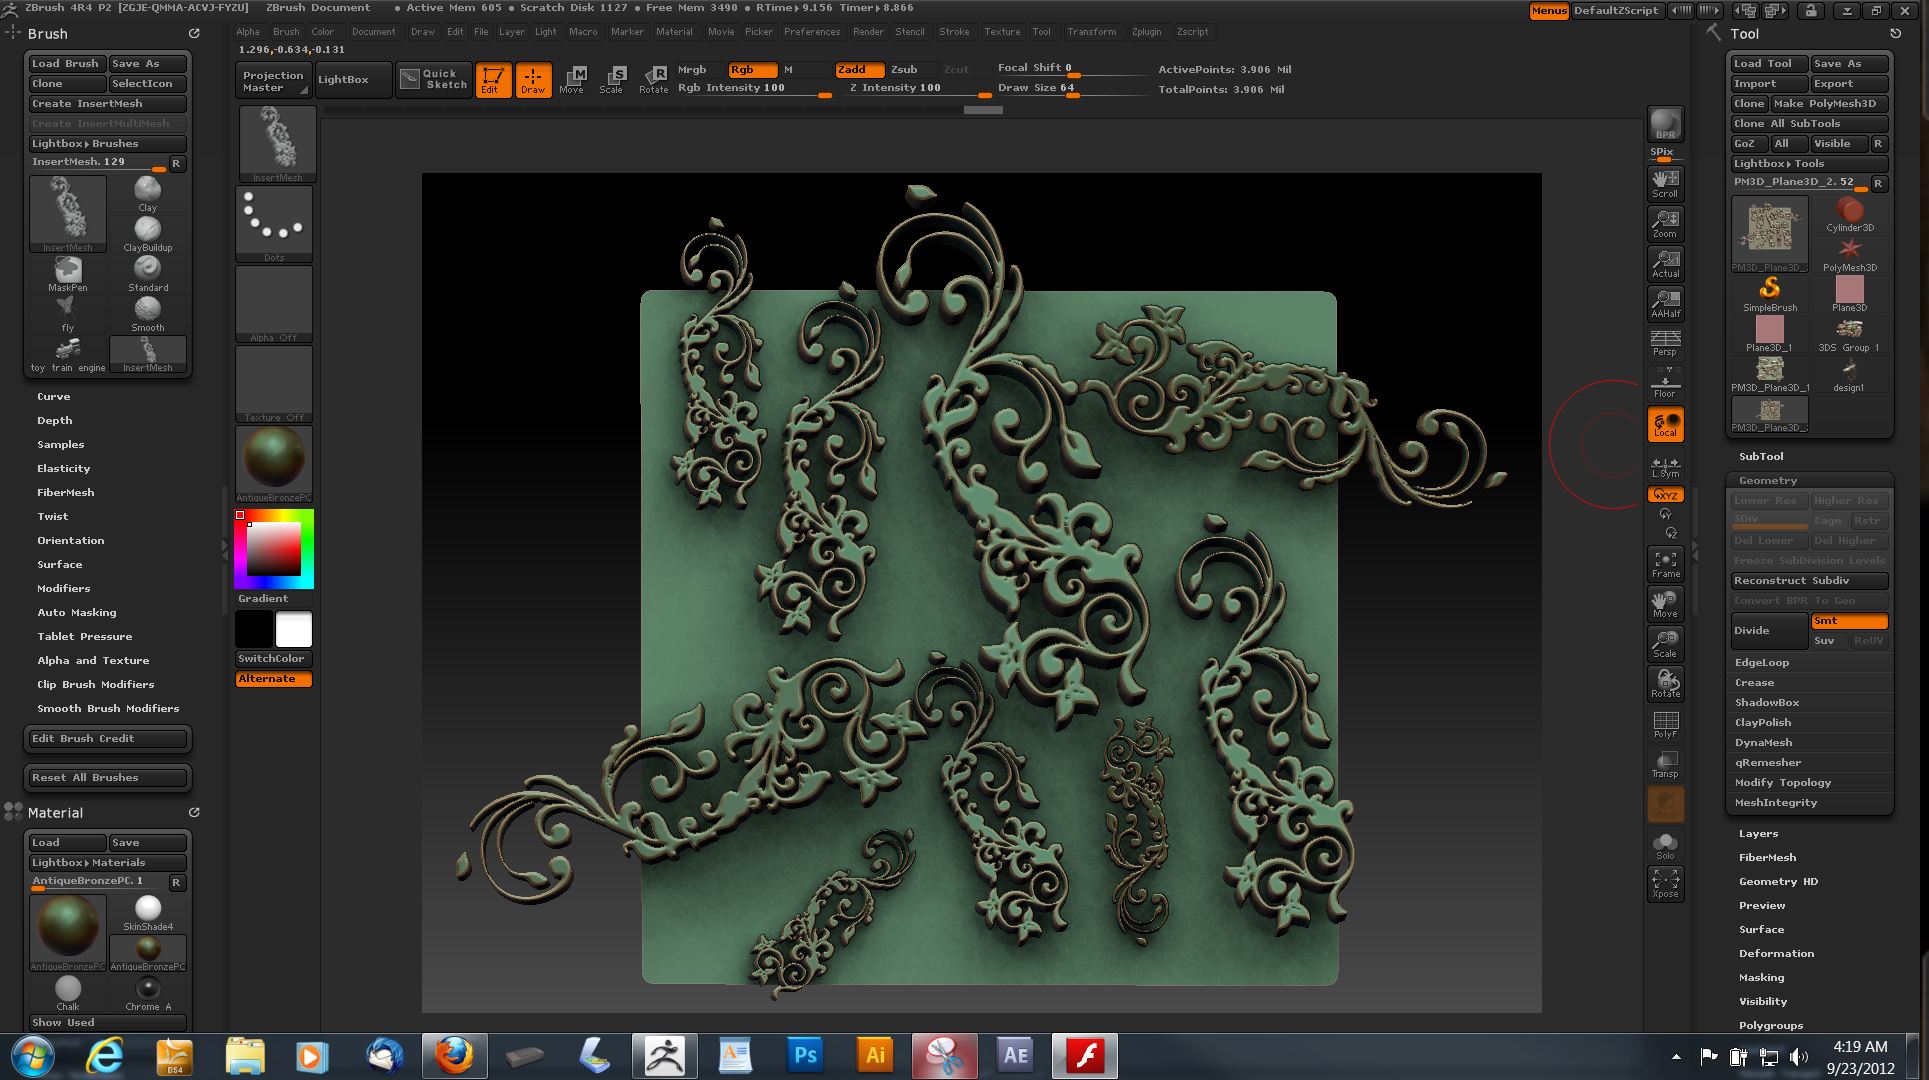Toggle Edit mode button

[x=493, y=80]
